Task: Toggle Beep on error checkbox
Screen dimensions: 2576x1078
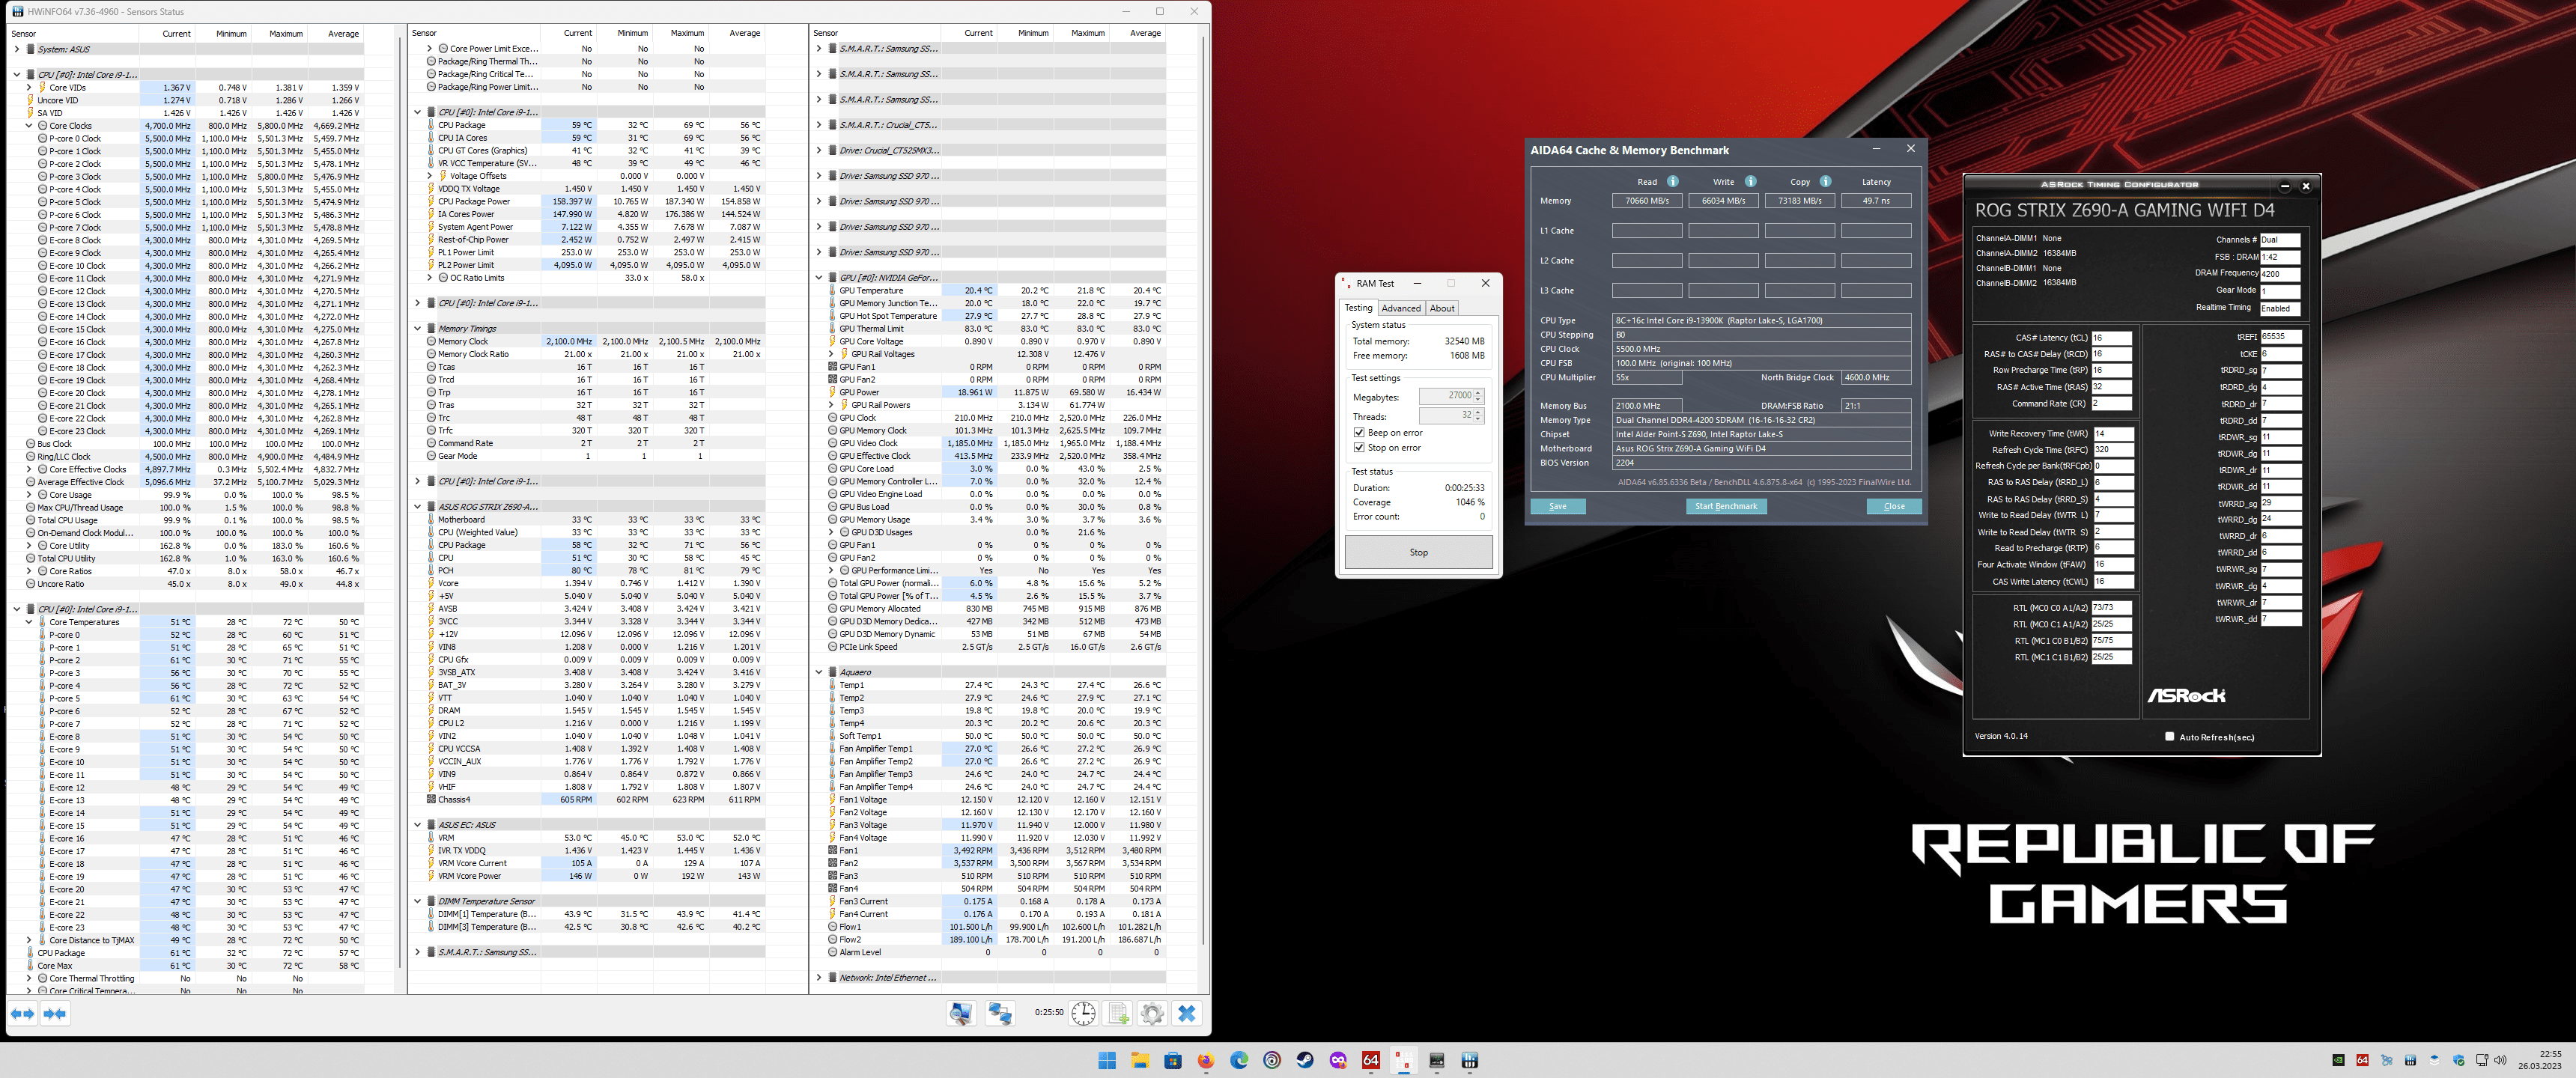Action: (1359, 432)
